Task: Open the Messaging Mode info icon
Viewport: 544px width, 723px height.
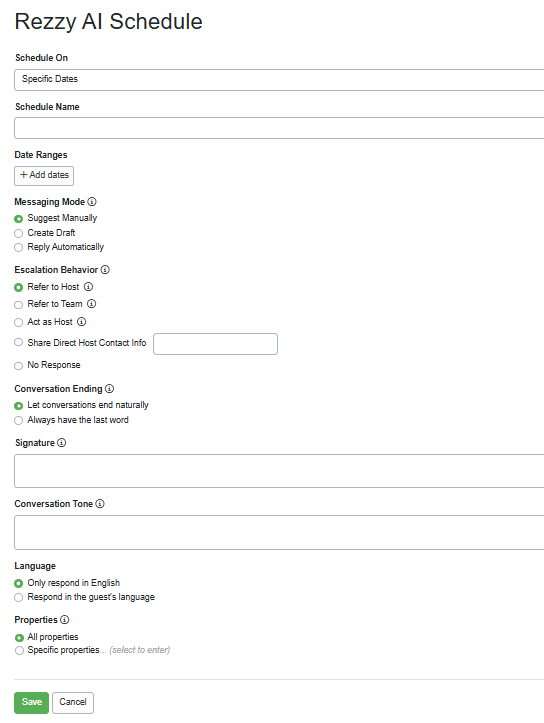Action: tap(92, 202)
